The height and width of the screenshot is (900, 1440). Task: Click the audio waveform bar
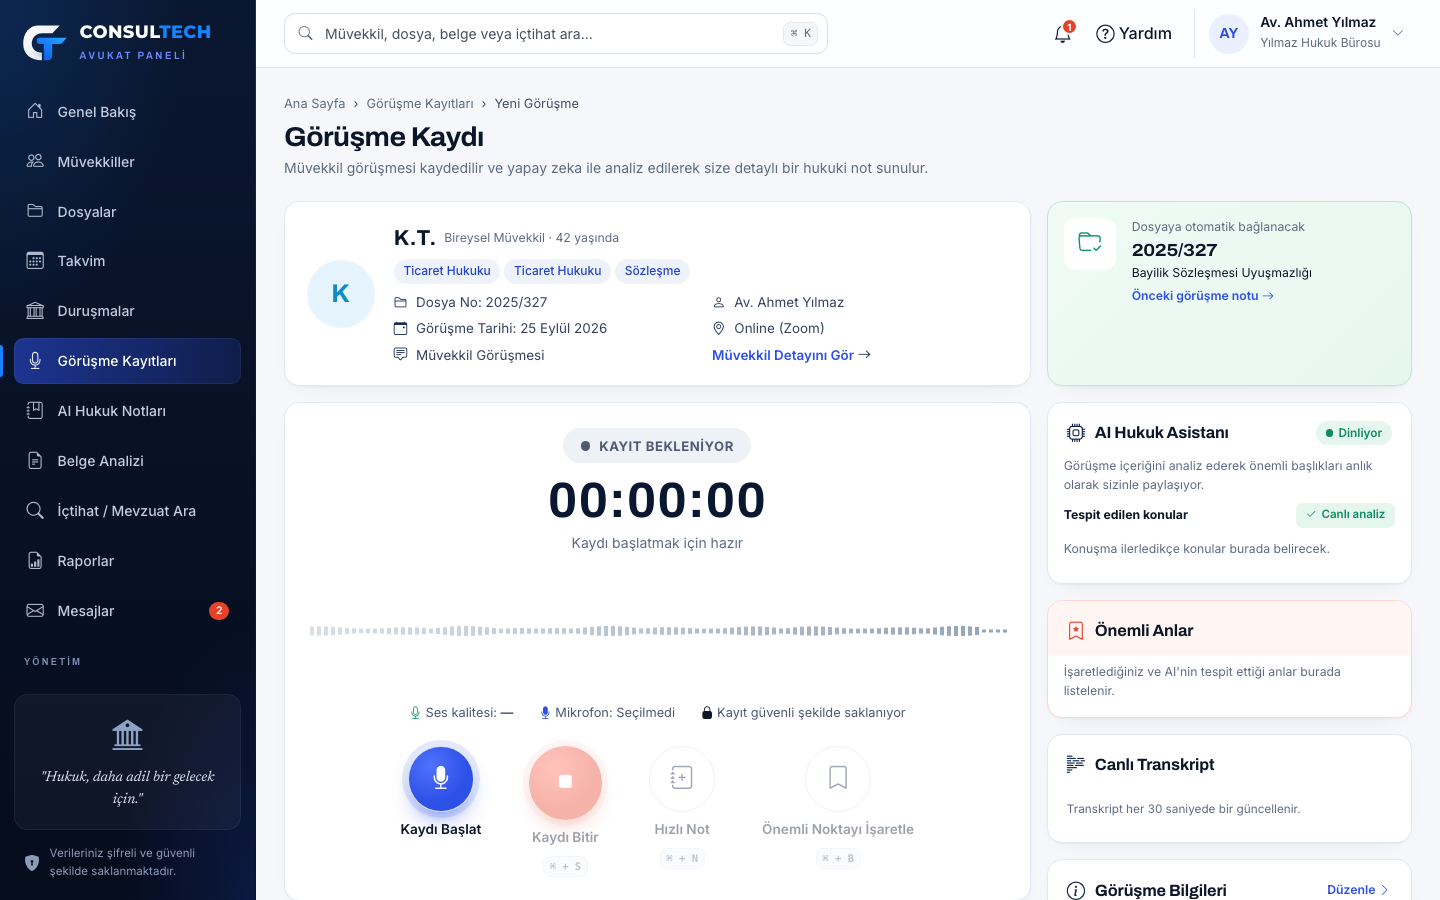(x=658, y=631)
